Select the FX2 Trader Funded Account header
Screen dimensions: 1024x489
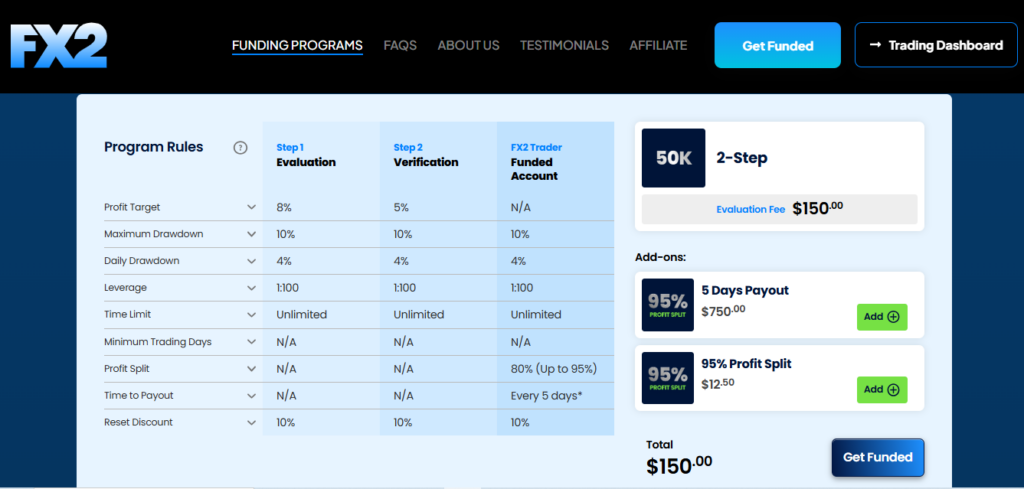536,162
